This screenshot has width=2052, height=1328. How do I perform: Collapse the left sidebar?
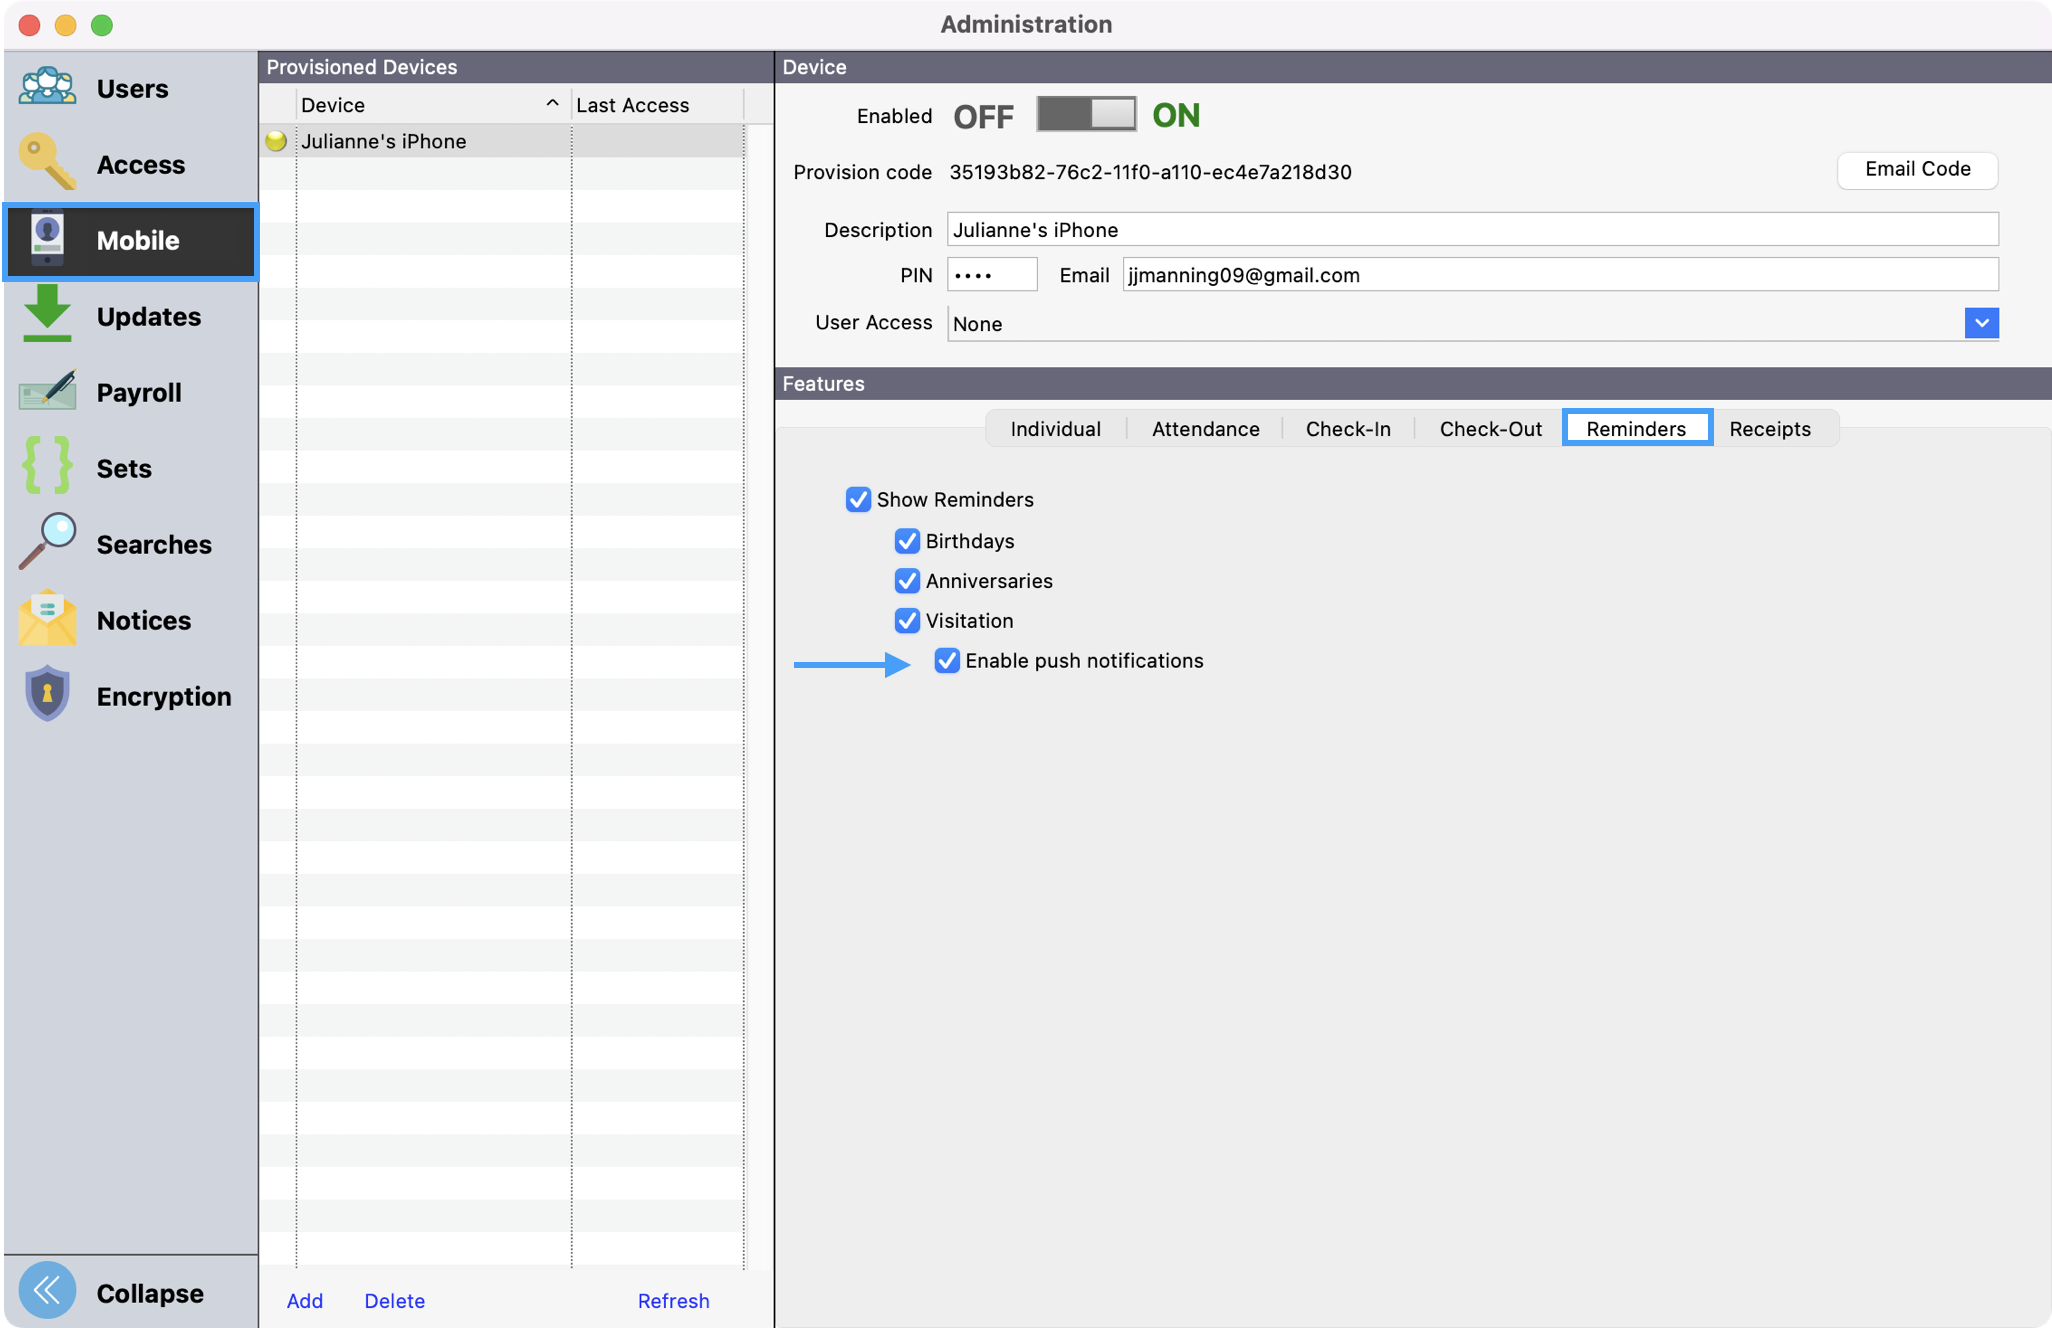point(47,1291)
